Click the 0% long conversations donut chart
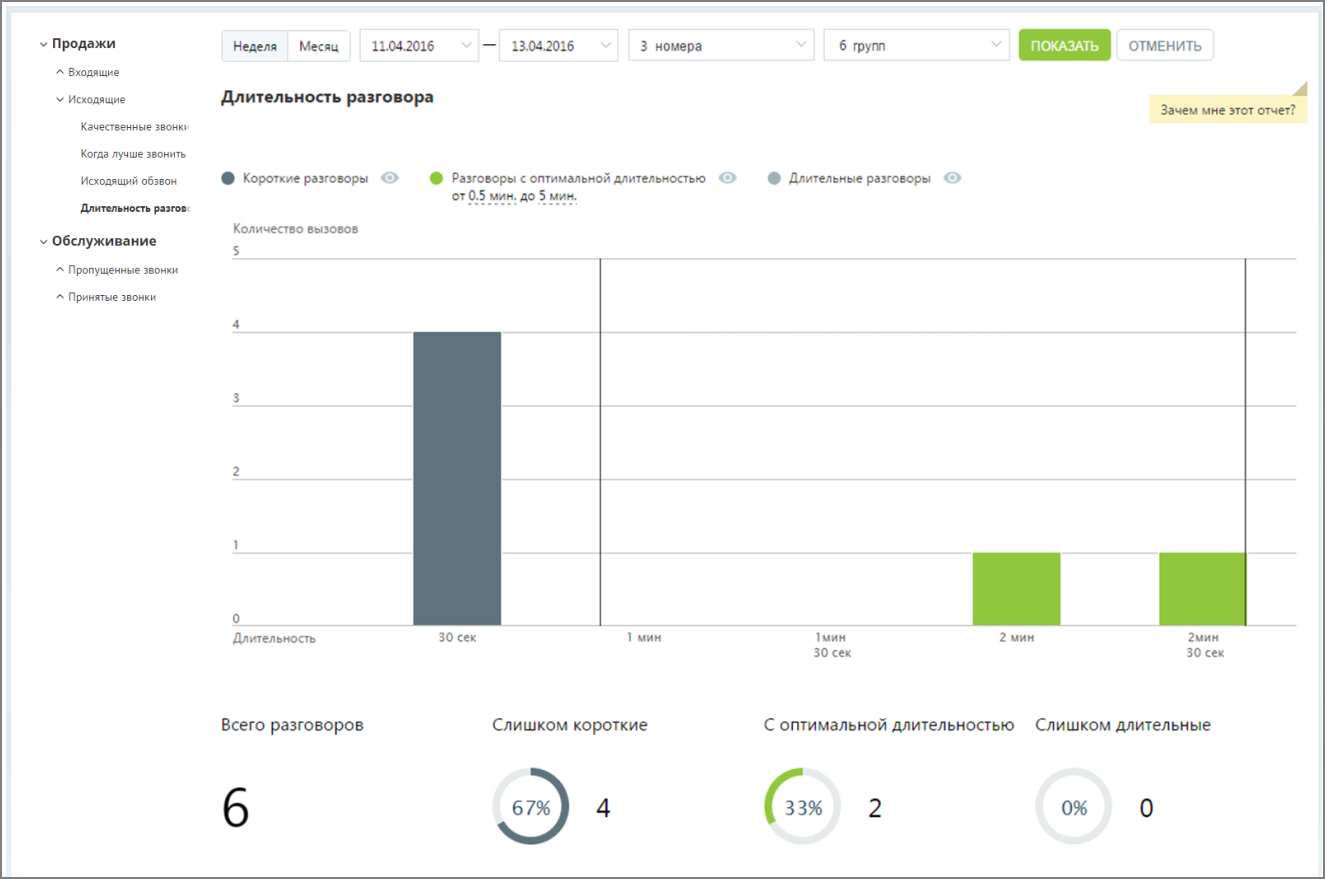 click(x=1074, y=808)
